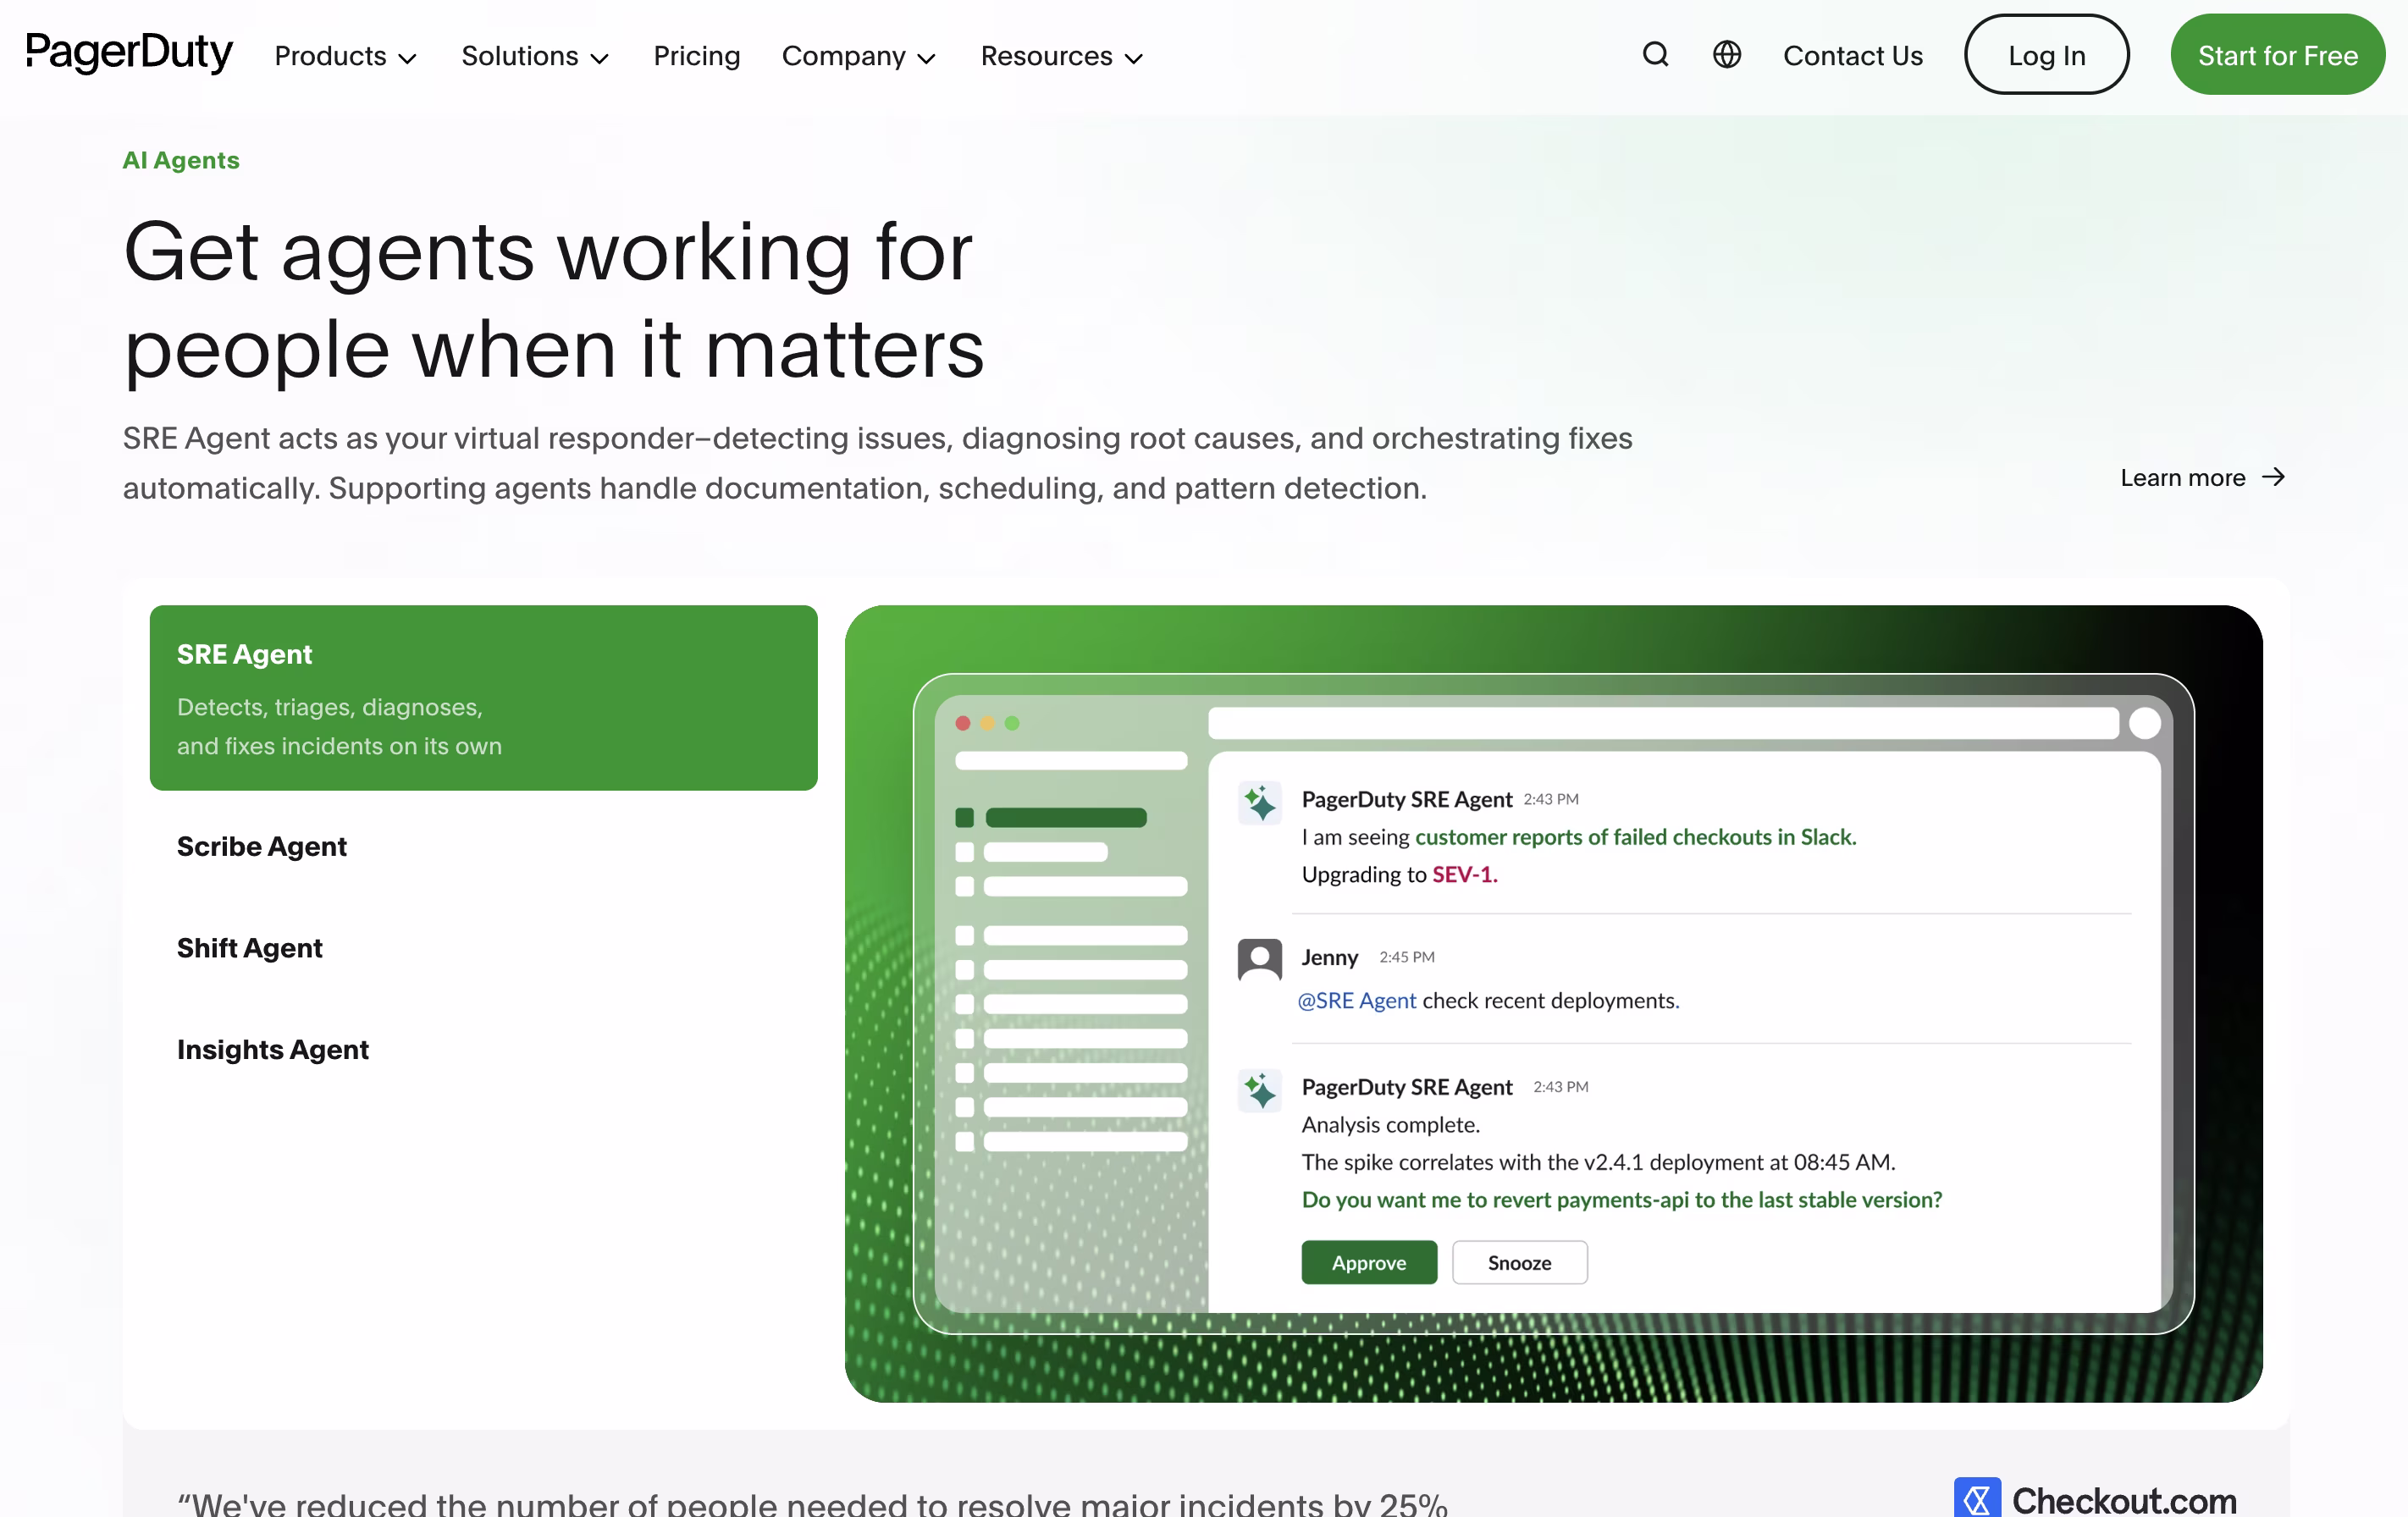Click the Checkout.com logo
Viewport: 2408px width, 1517px height.
2095,1499
